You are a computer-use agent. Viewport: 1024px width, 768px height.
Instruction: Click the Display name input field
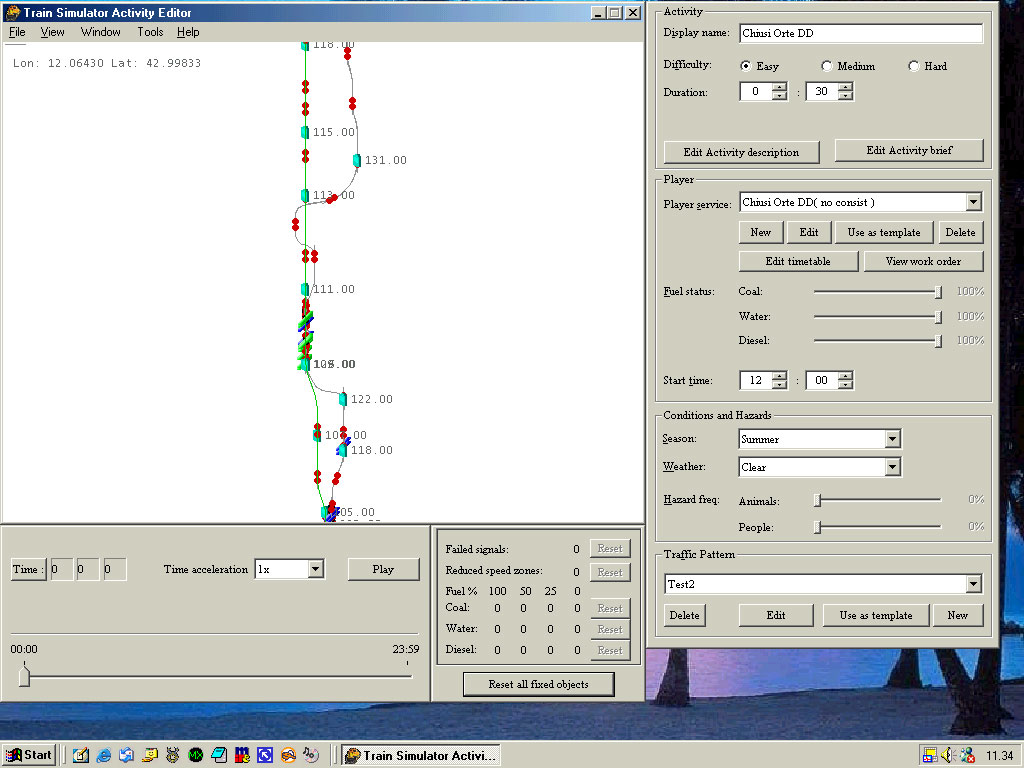tap(861, 33)
